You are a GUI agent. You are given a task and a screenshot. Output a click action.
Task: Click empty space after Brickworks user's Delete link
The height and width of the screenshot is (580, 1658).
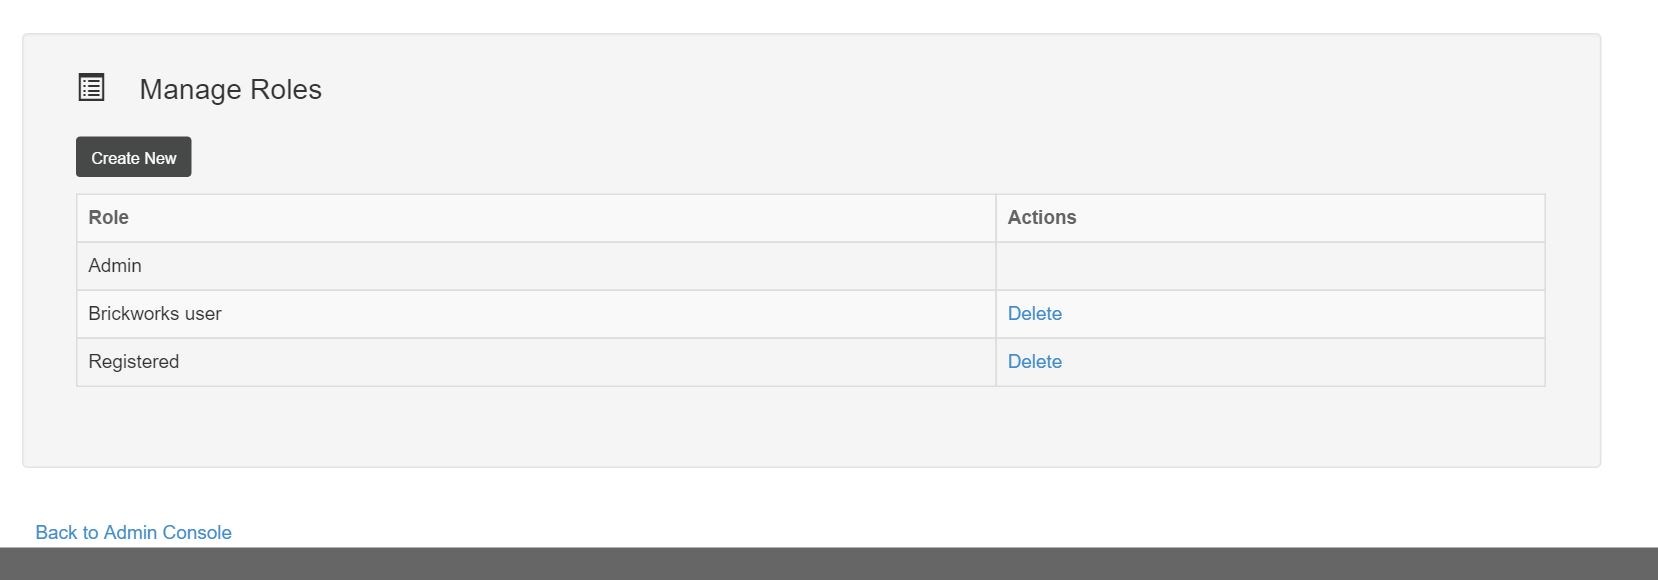coord(1300,314)
